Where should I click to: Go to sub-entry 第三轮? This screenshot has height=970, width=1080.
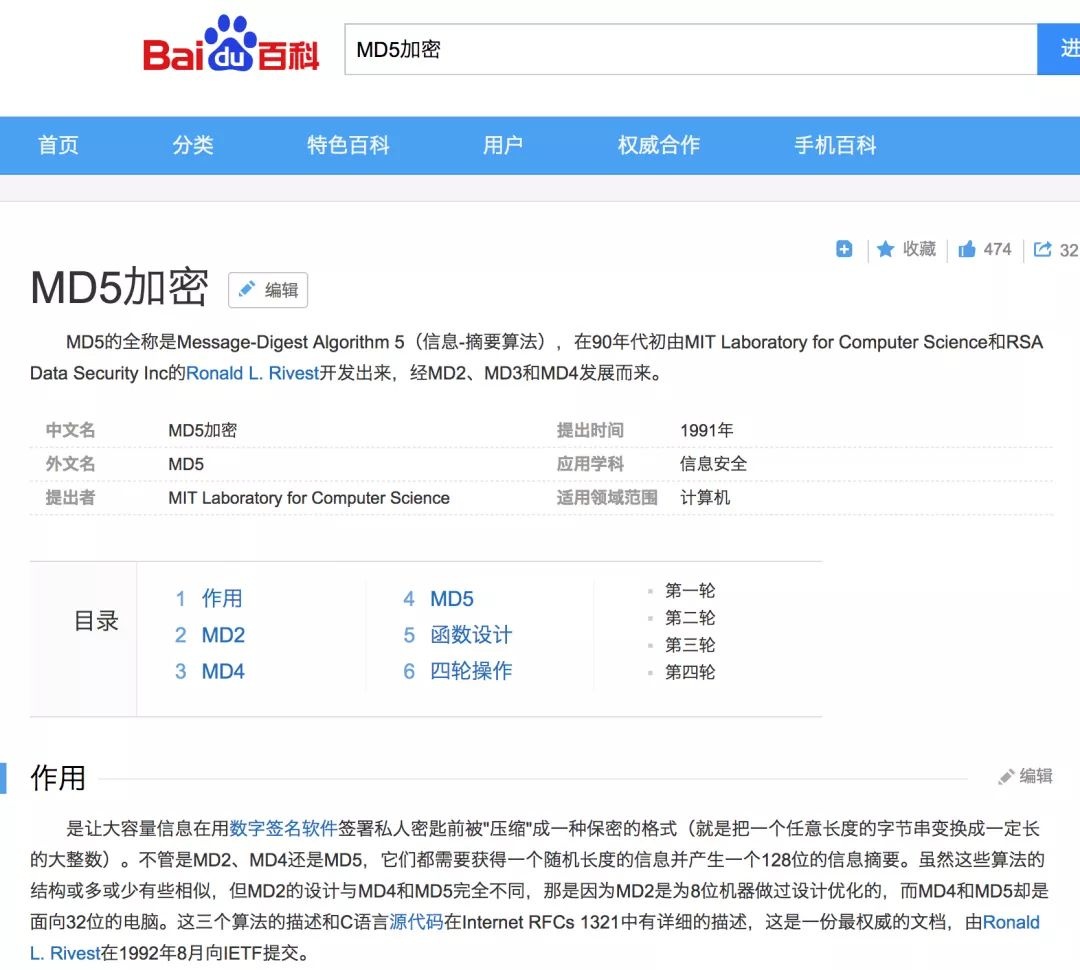pos(689,645)
